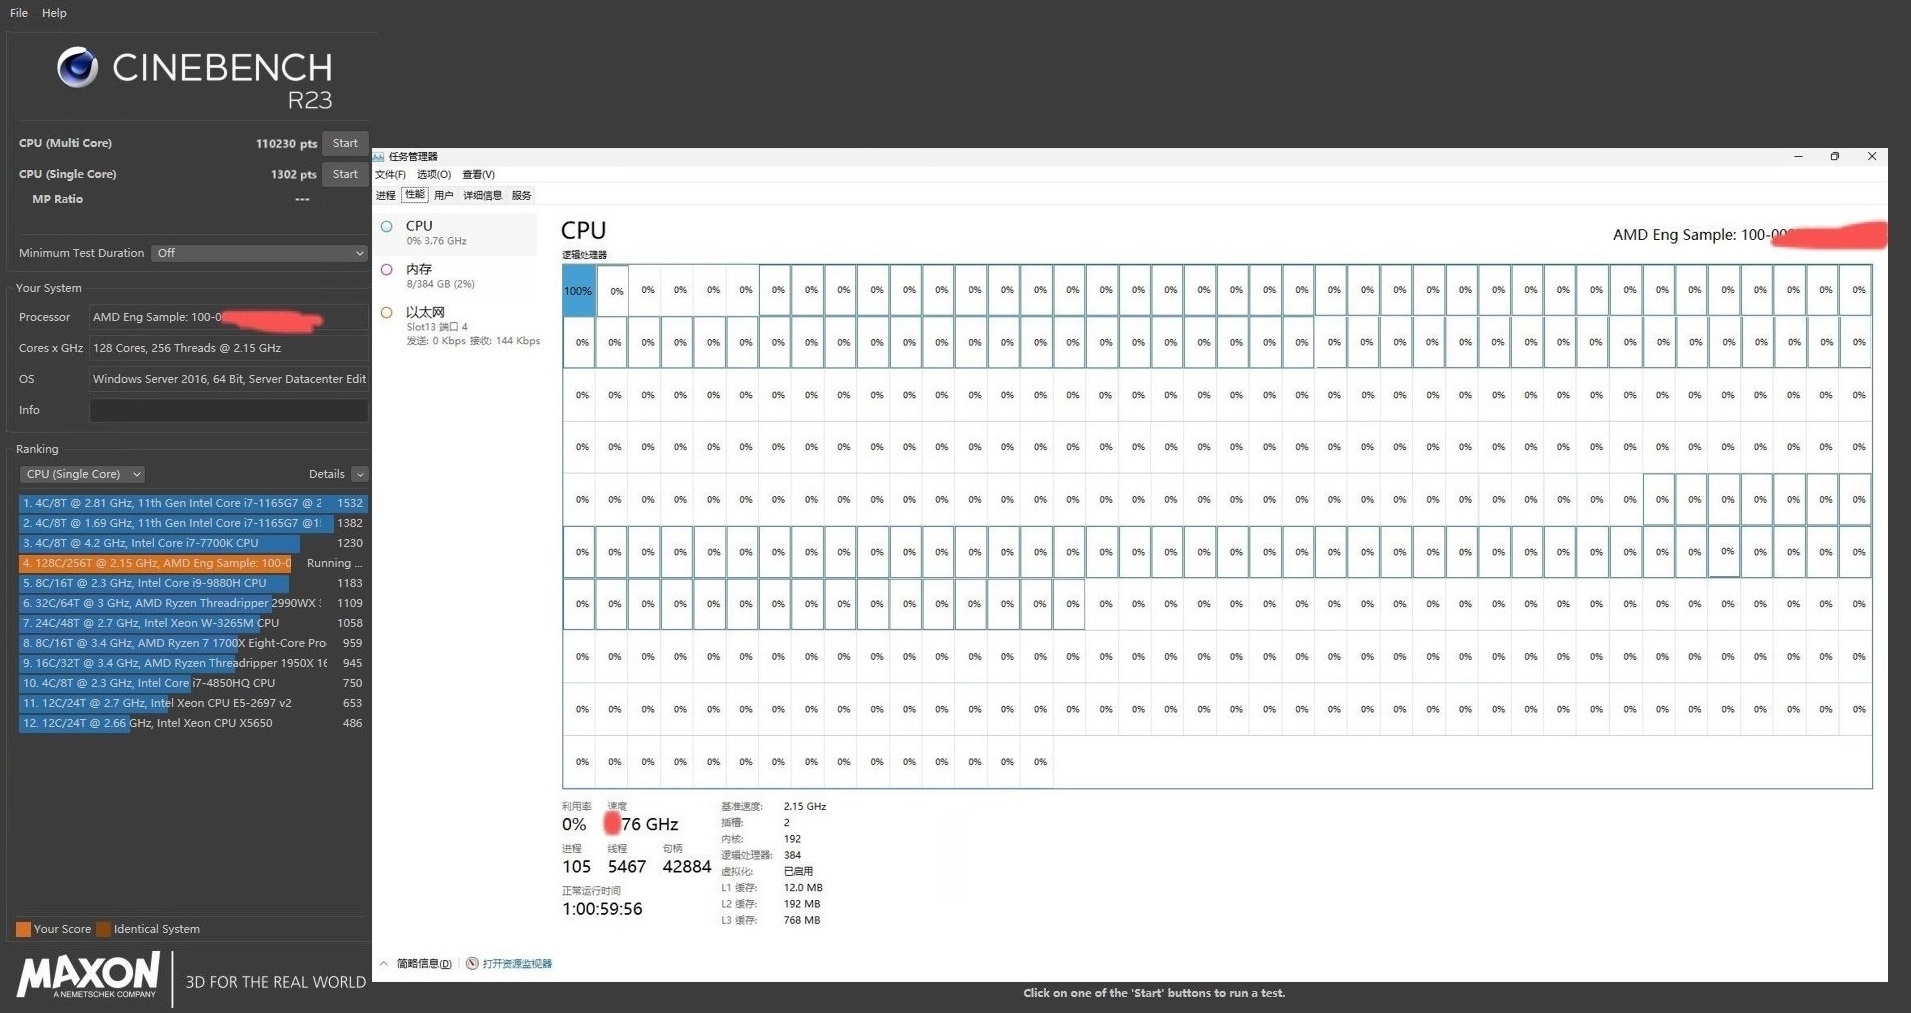
Task: Switch to the 用户 tab
Action: (444, 195)
